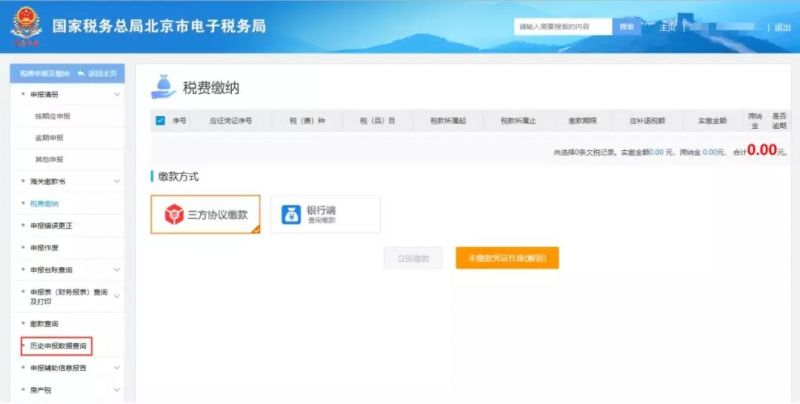Viewport: 800px width, 404px height.
Task: Open 缴款查询 in the sidebar
Action: point(44,324)
